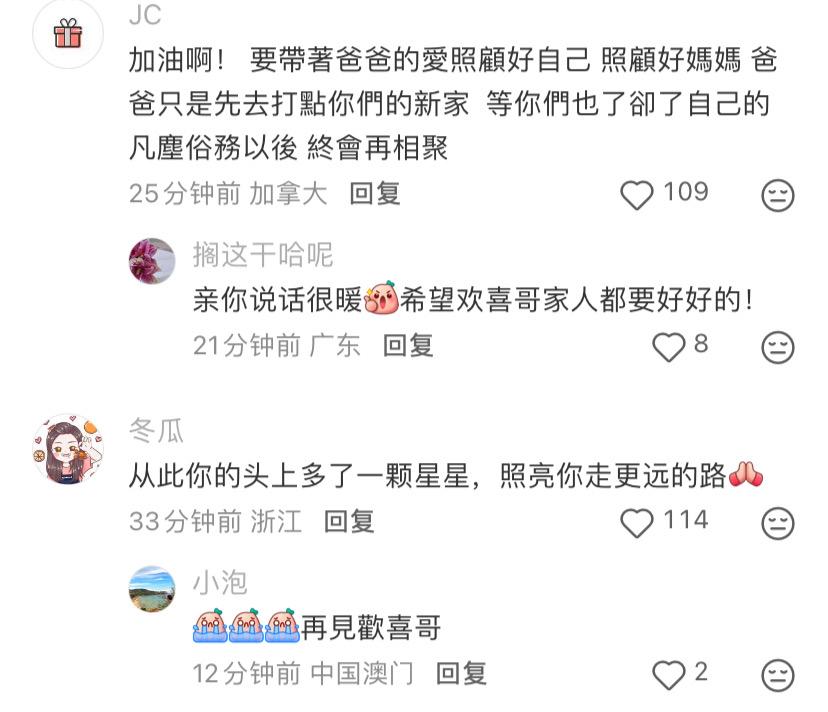Screen dimensions: 828x712
Task: Tap the dislike face on JC's comment
Action: coord(777,195)
